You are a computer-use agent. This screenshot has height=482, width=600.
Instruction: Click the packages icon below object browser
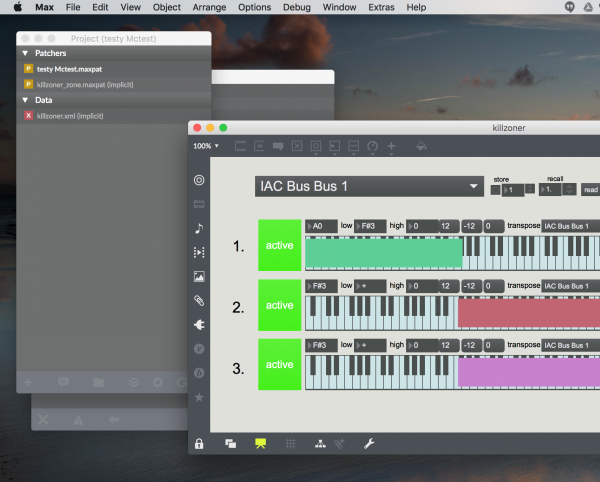click(199, 204)
